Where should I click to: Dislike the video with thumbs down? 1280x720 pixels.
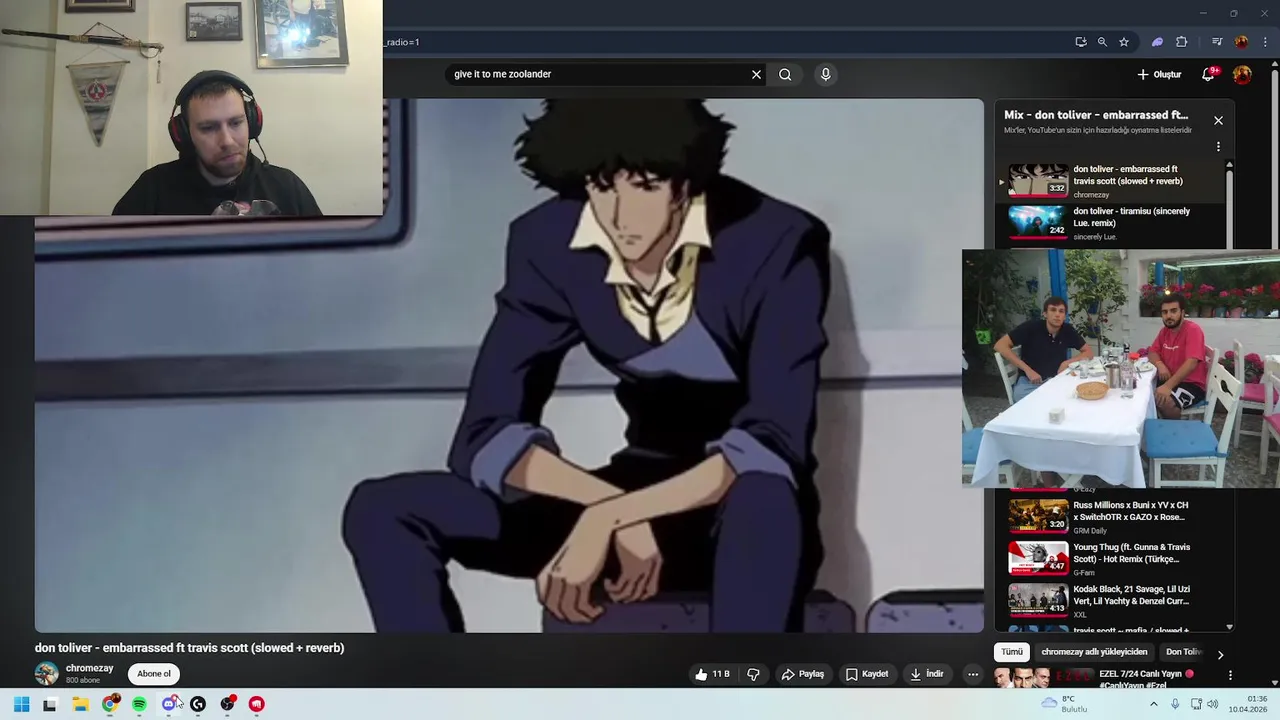pyautogui.click(x=753, y=674)
